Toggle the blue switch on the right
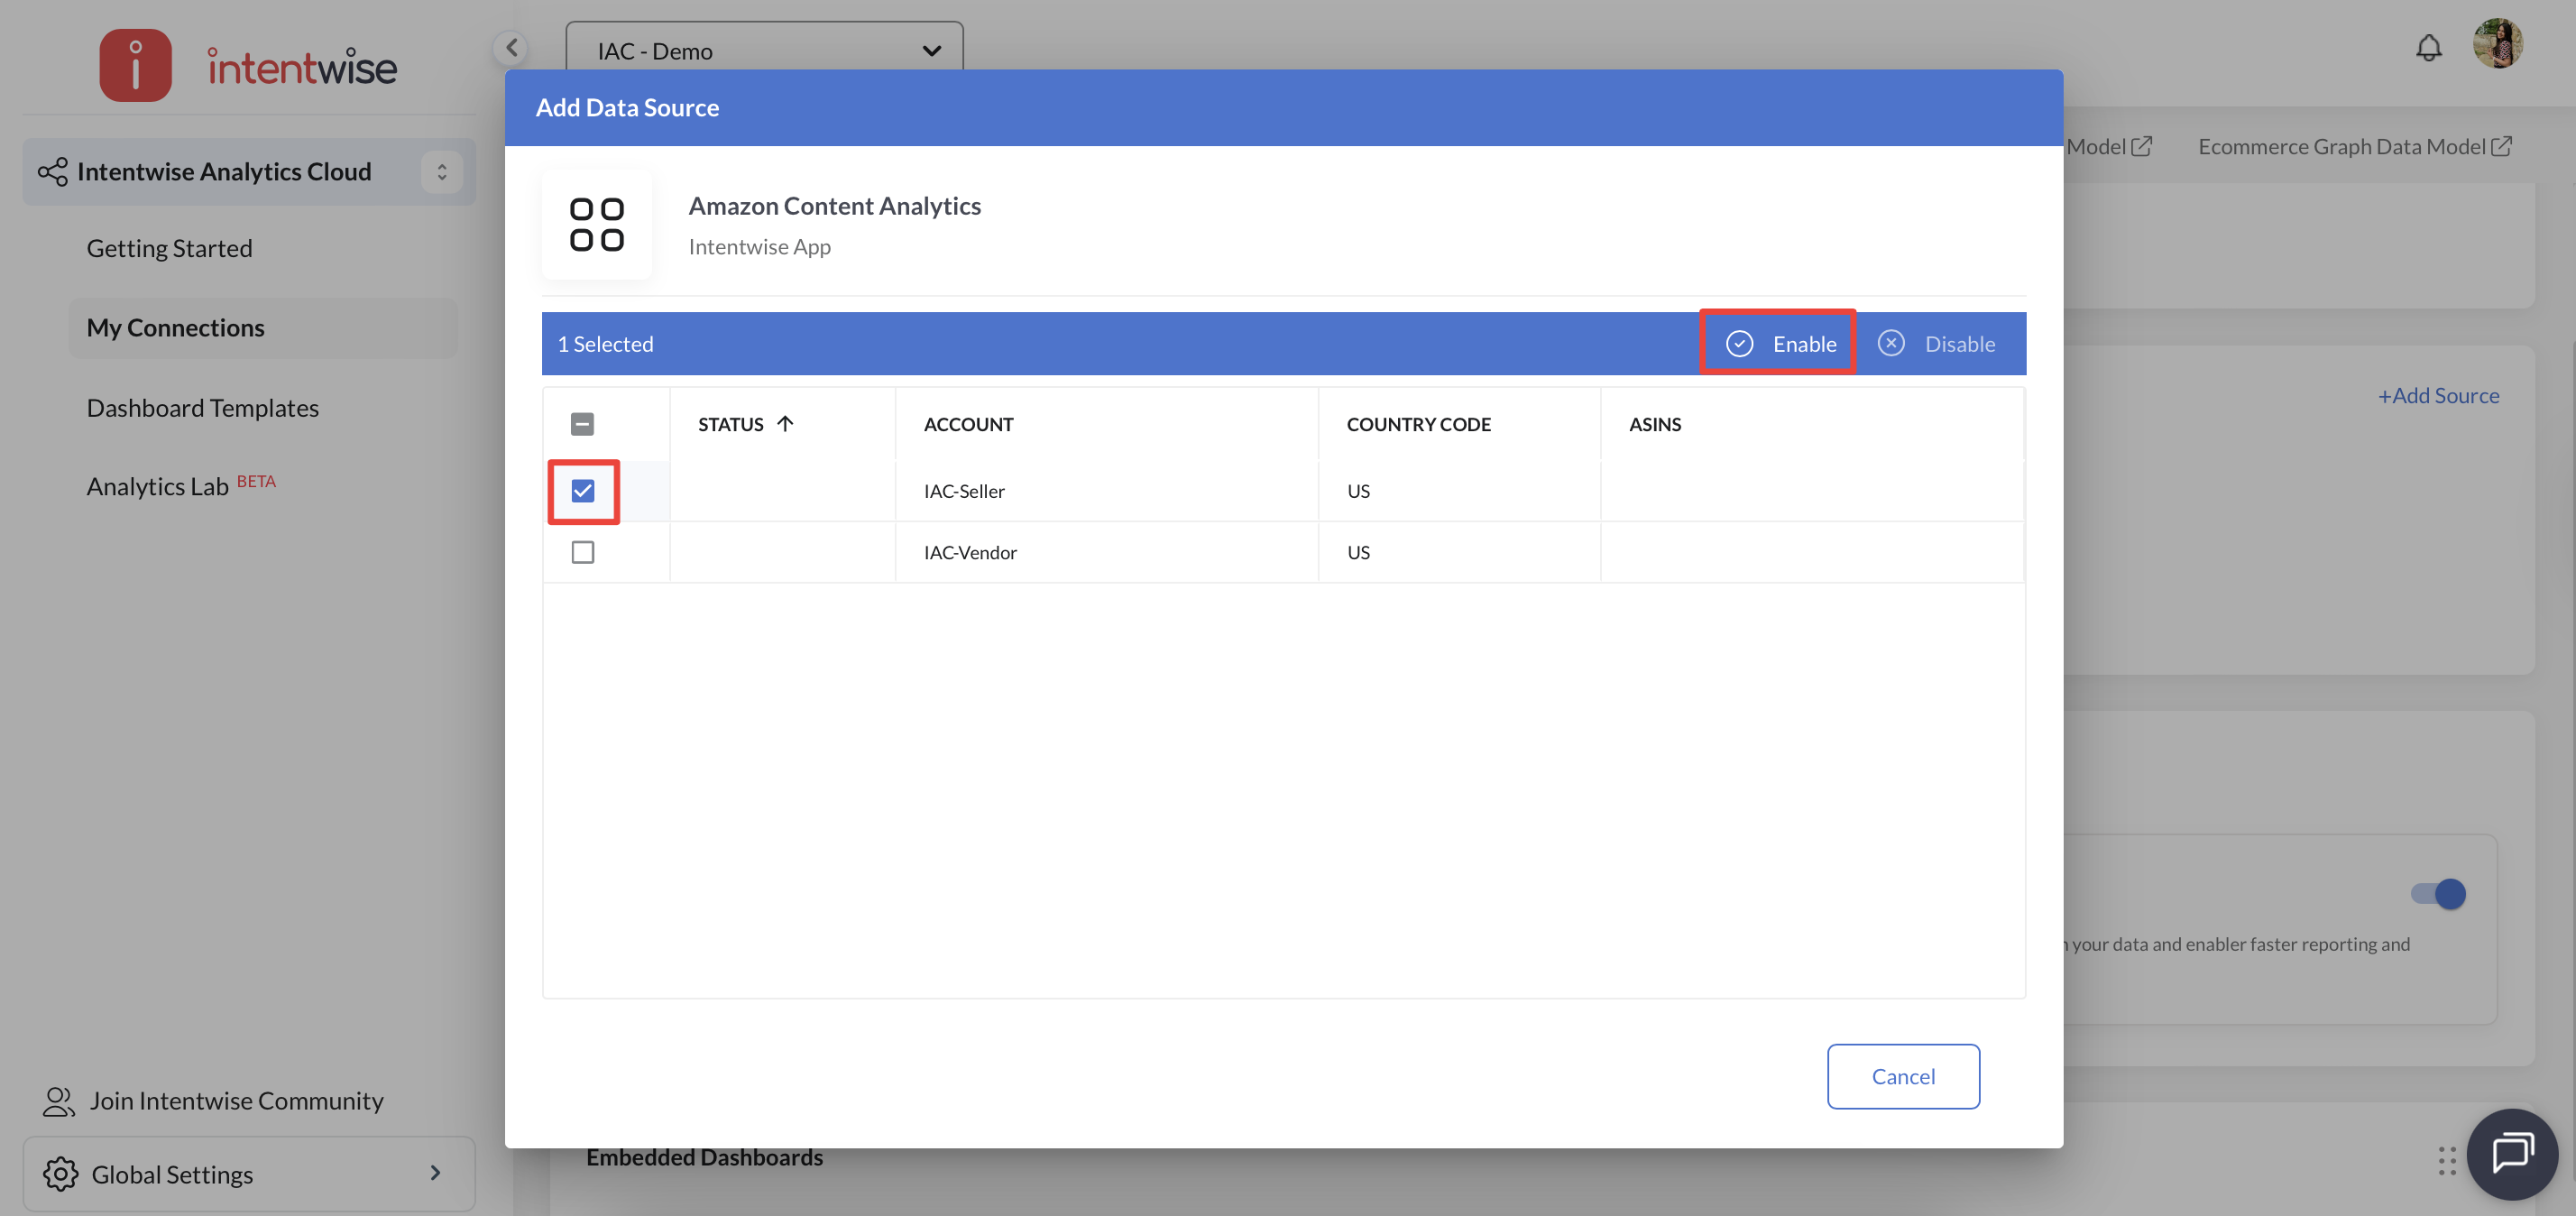Screen dimensions: 2576x1216 [2438, 893]
